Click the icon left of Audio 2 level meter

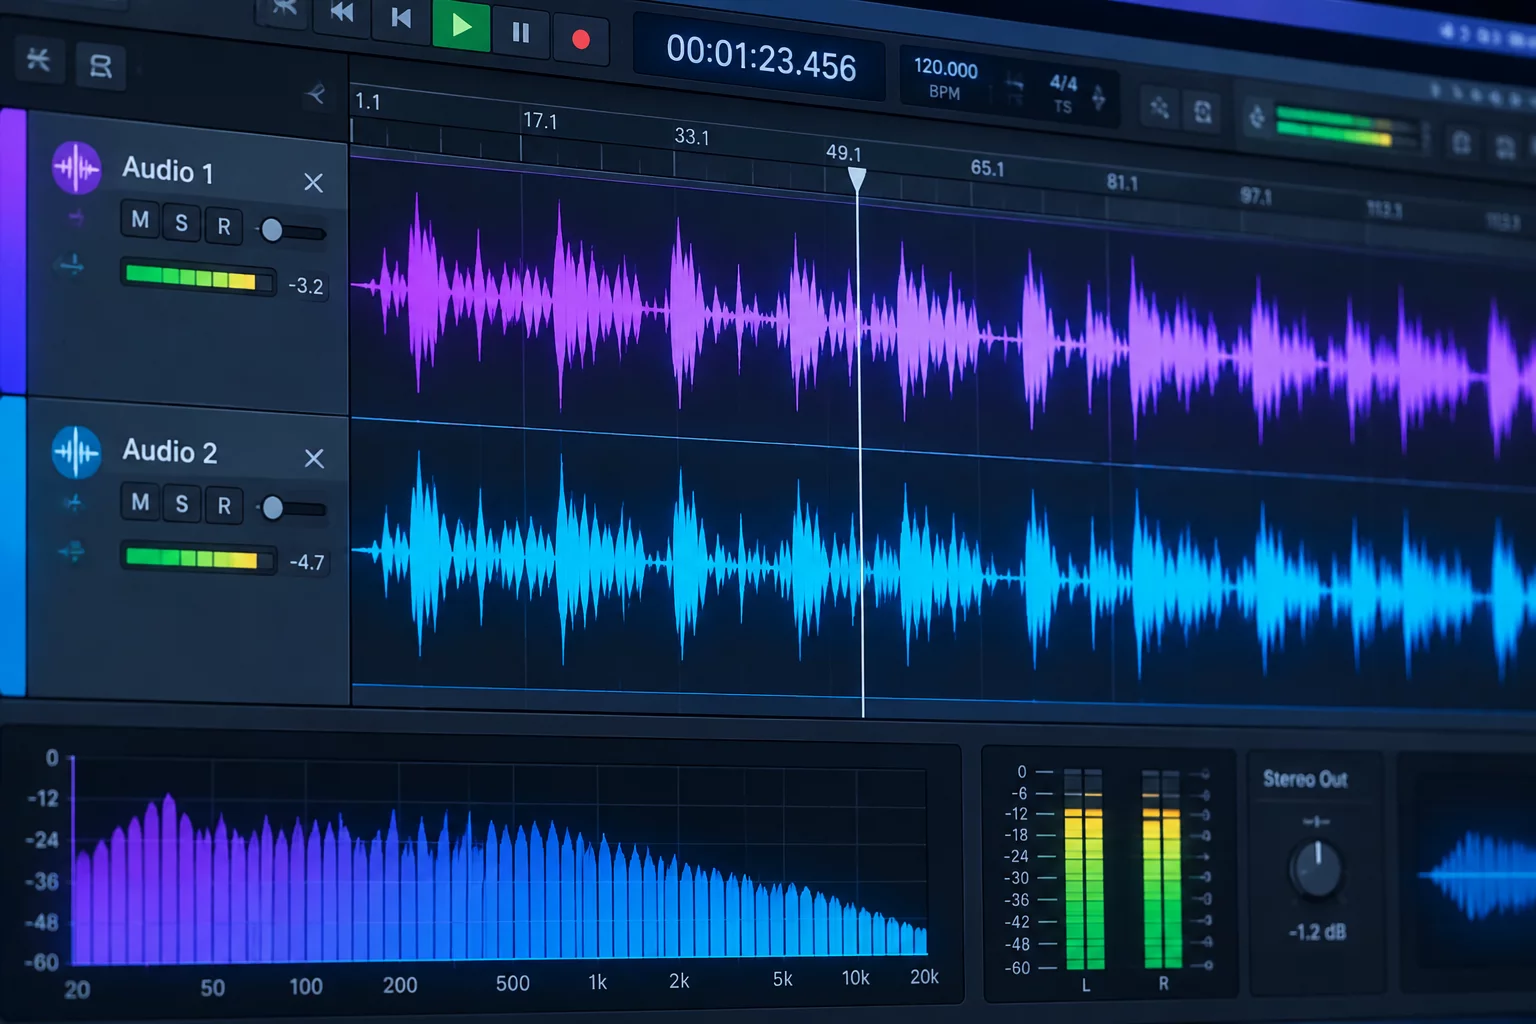pos(71,550)
